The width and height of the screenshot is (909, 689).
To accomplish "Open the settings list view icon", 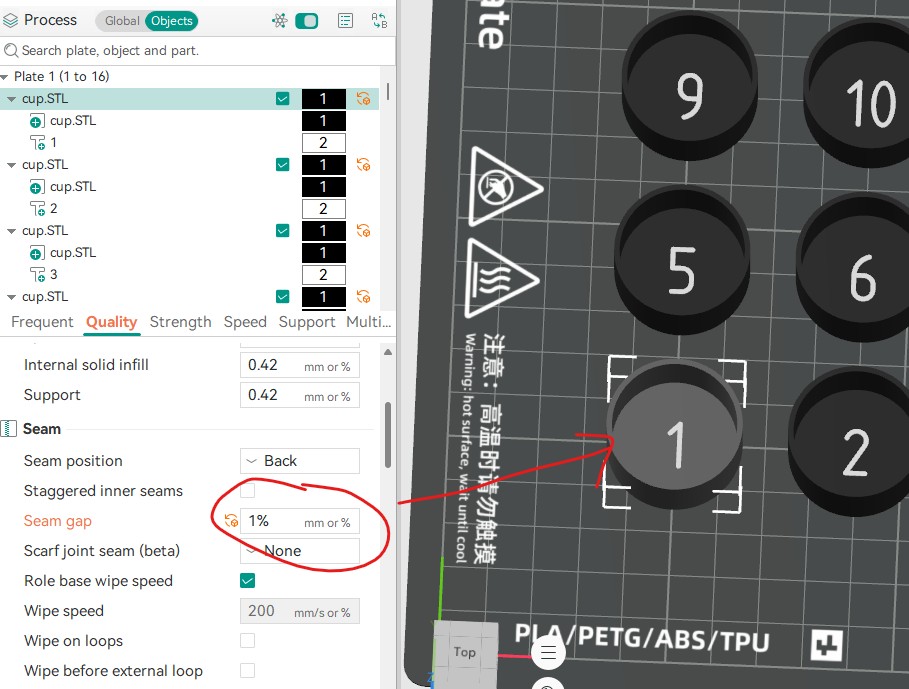I will click(346, 21).
